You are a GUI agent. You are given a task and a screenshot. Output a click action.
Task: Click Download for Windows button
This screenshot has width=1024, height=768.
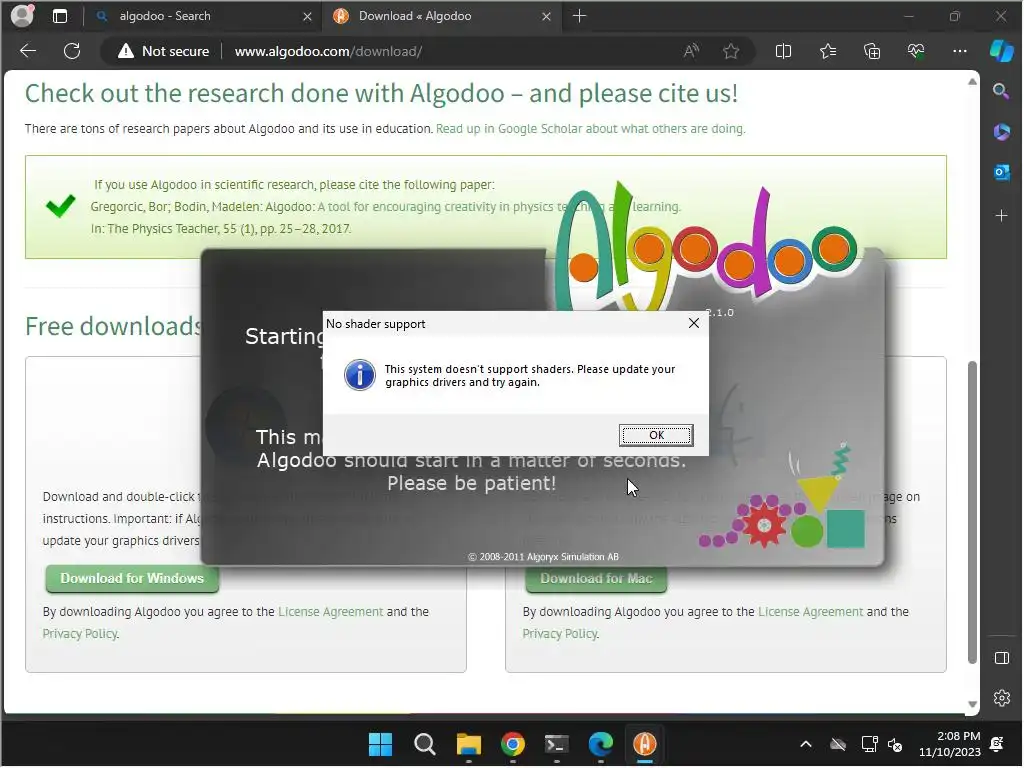coord(132,579)
